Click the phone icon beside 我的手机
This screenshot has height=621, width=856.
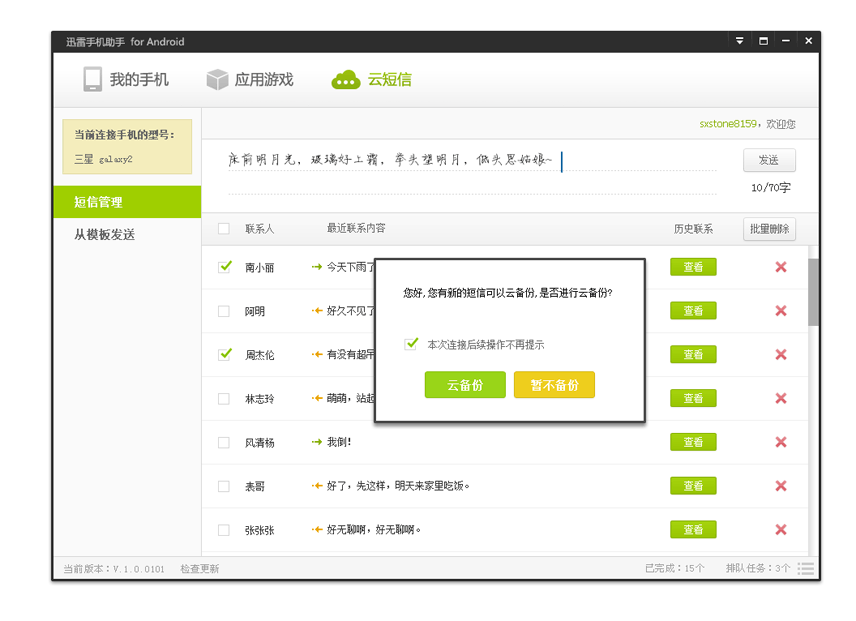point(92,79)
